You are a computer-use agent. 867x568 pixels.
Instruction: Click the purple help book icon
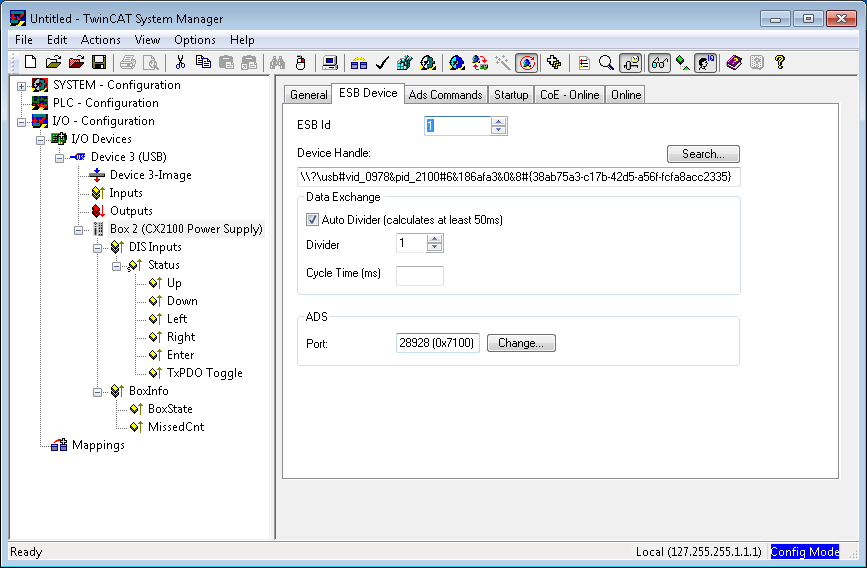point(734,62)
